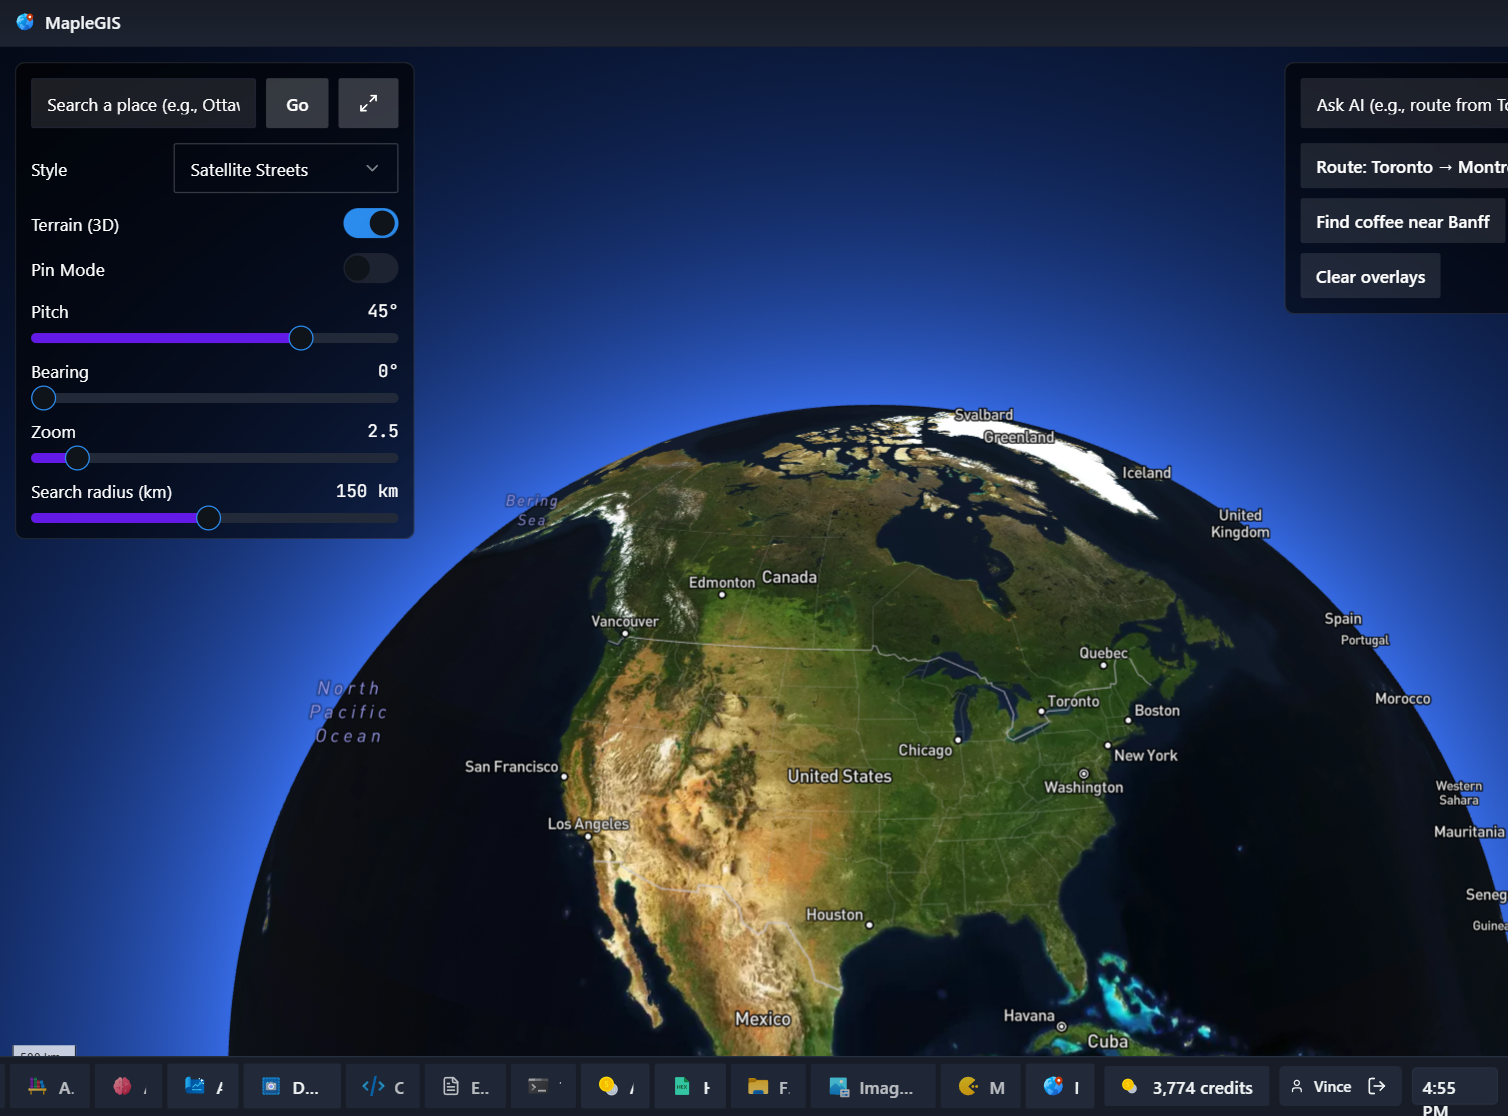Screen dimensions: 1508x1116
Task: Click the New York label on the map
Action: click(1145, 755)
